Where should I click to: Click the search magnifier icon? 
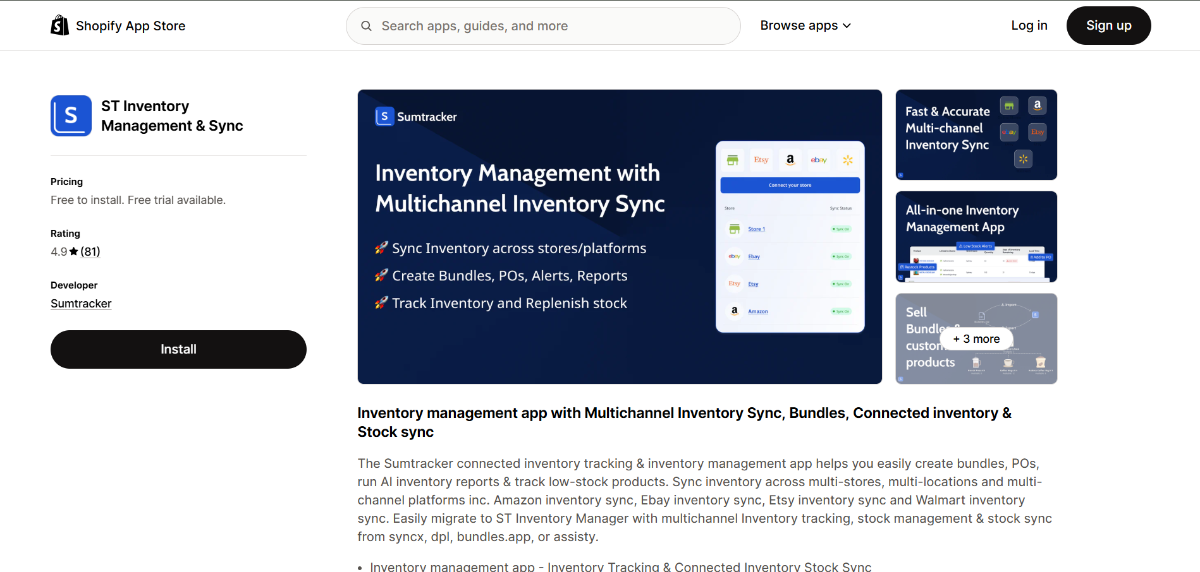367,26
